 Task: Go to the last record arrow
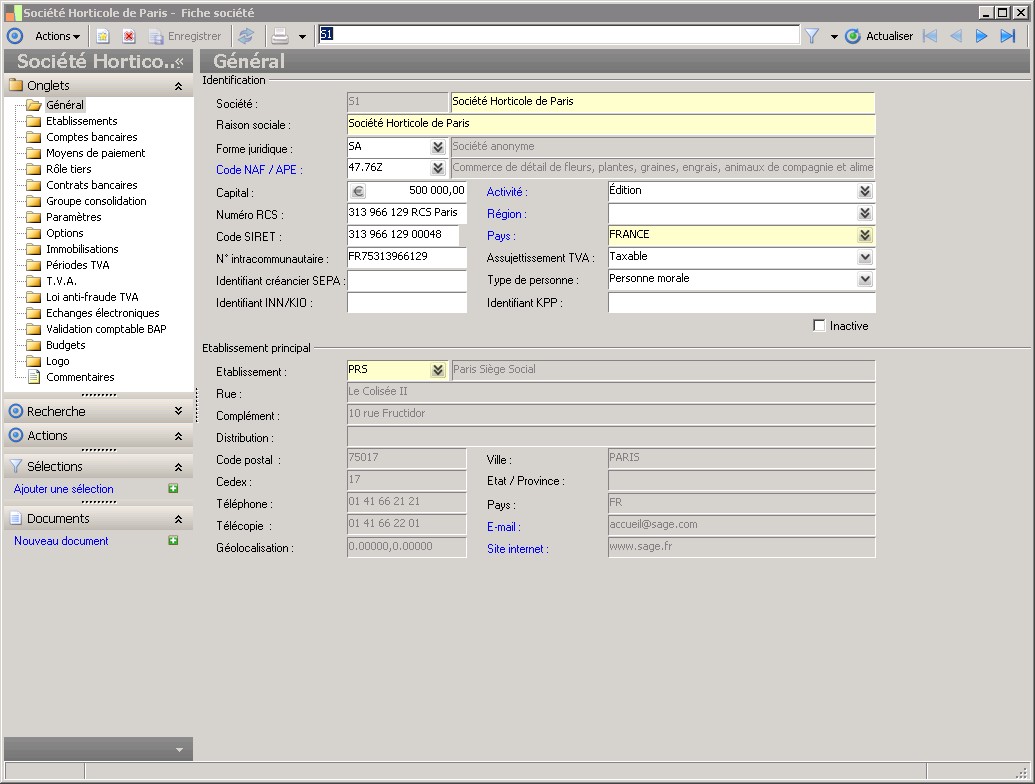(1008, 36)
